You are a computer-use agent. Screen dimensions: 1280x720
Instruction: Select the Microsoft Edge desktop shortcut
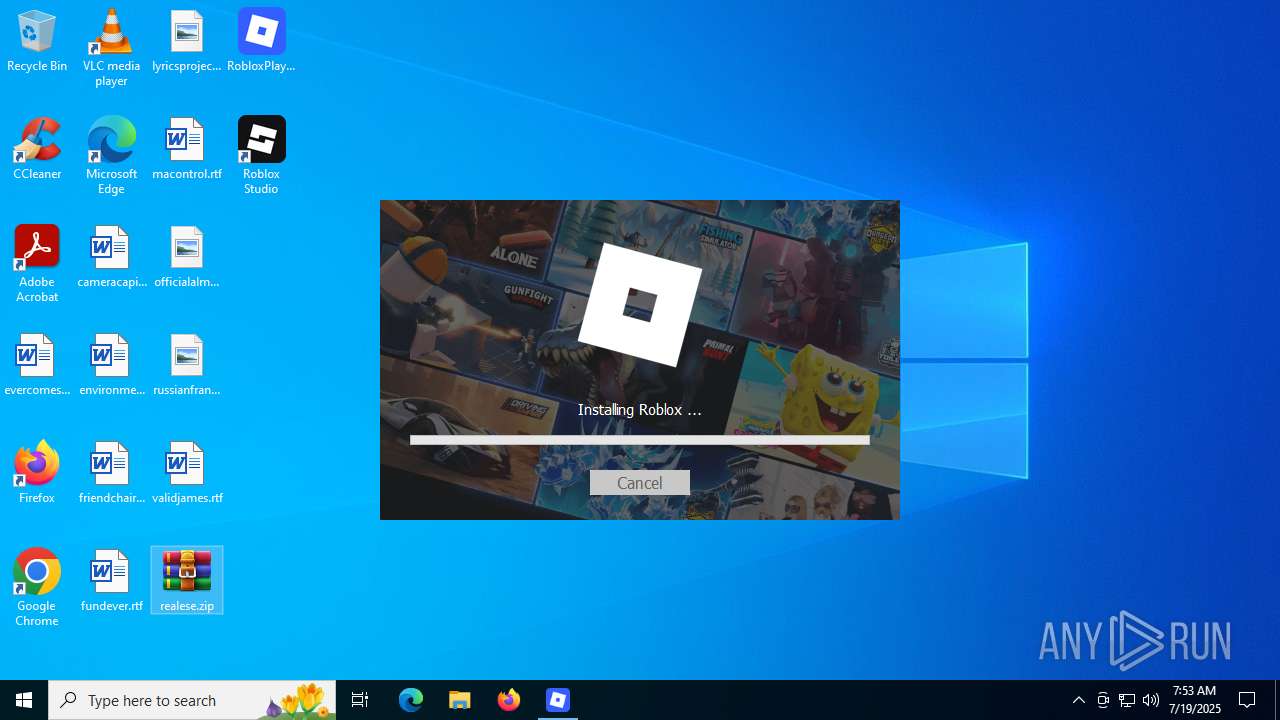pyautogui.click(x=111, y=156)
